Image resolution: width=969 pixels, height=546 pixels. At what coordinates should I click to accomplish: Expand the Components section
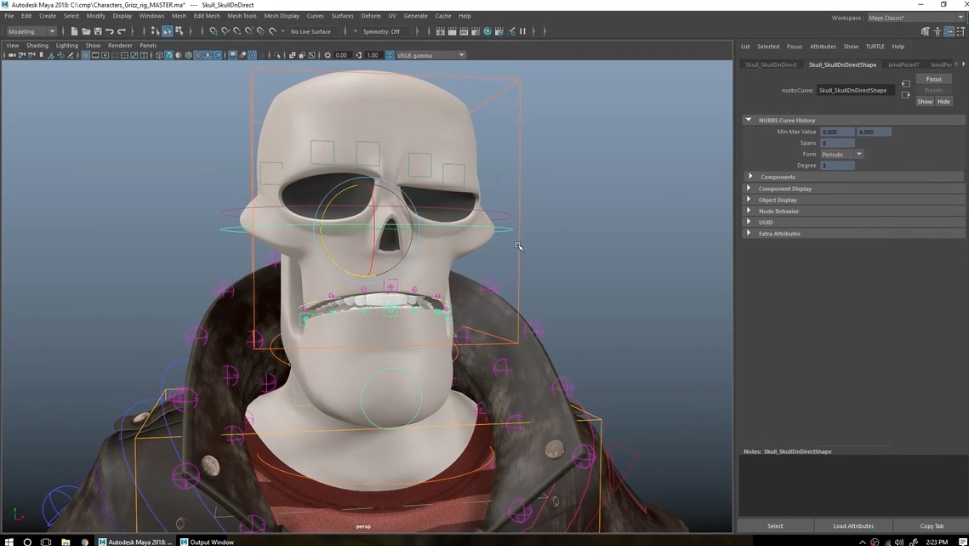pos(750,177)
